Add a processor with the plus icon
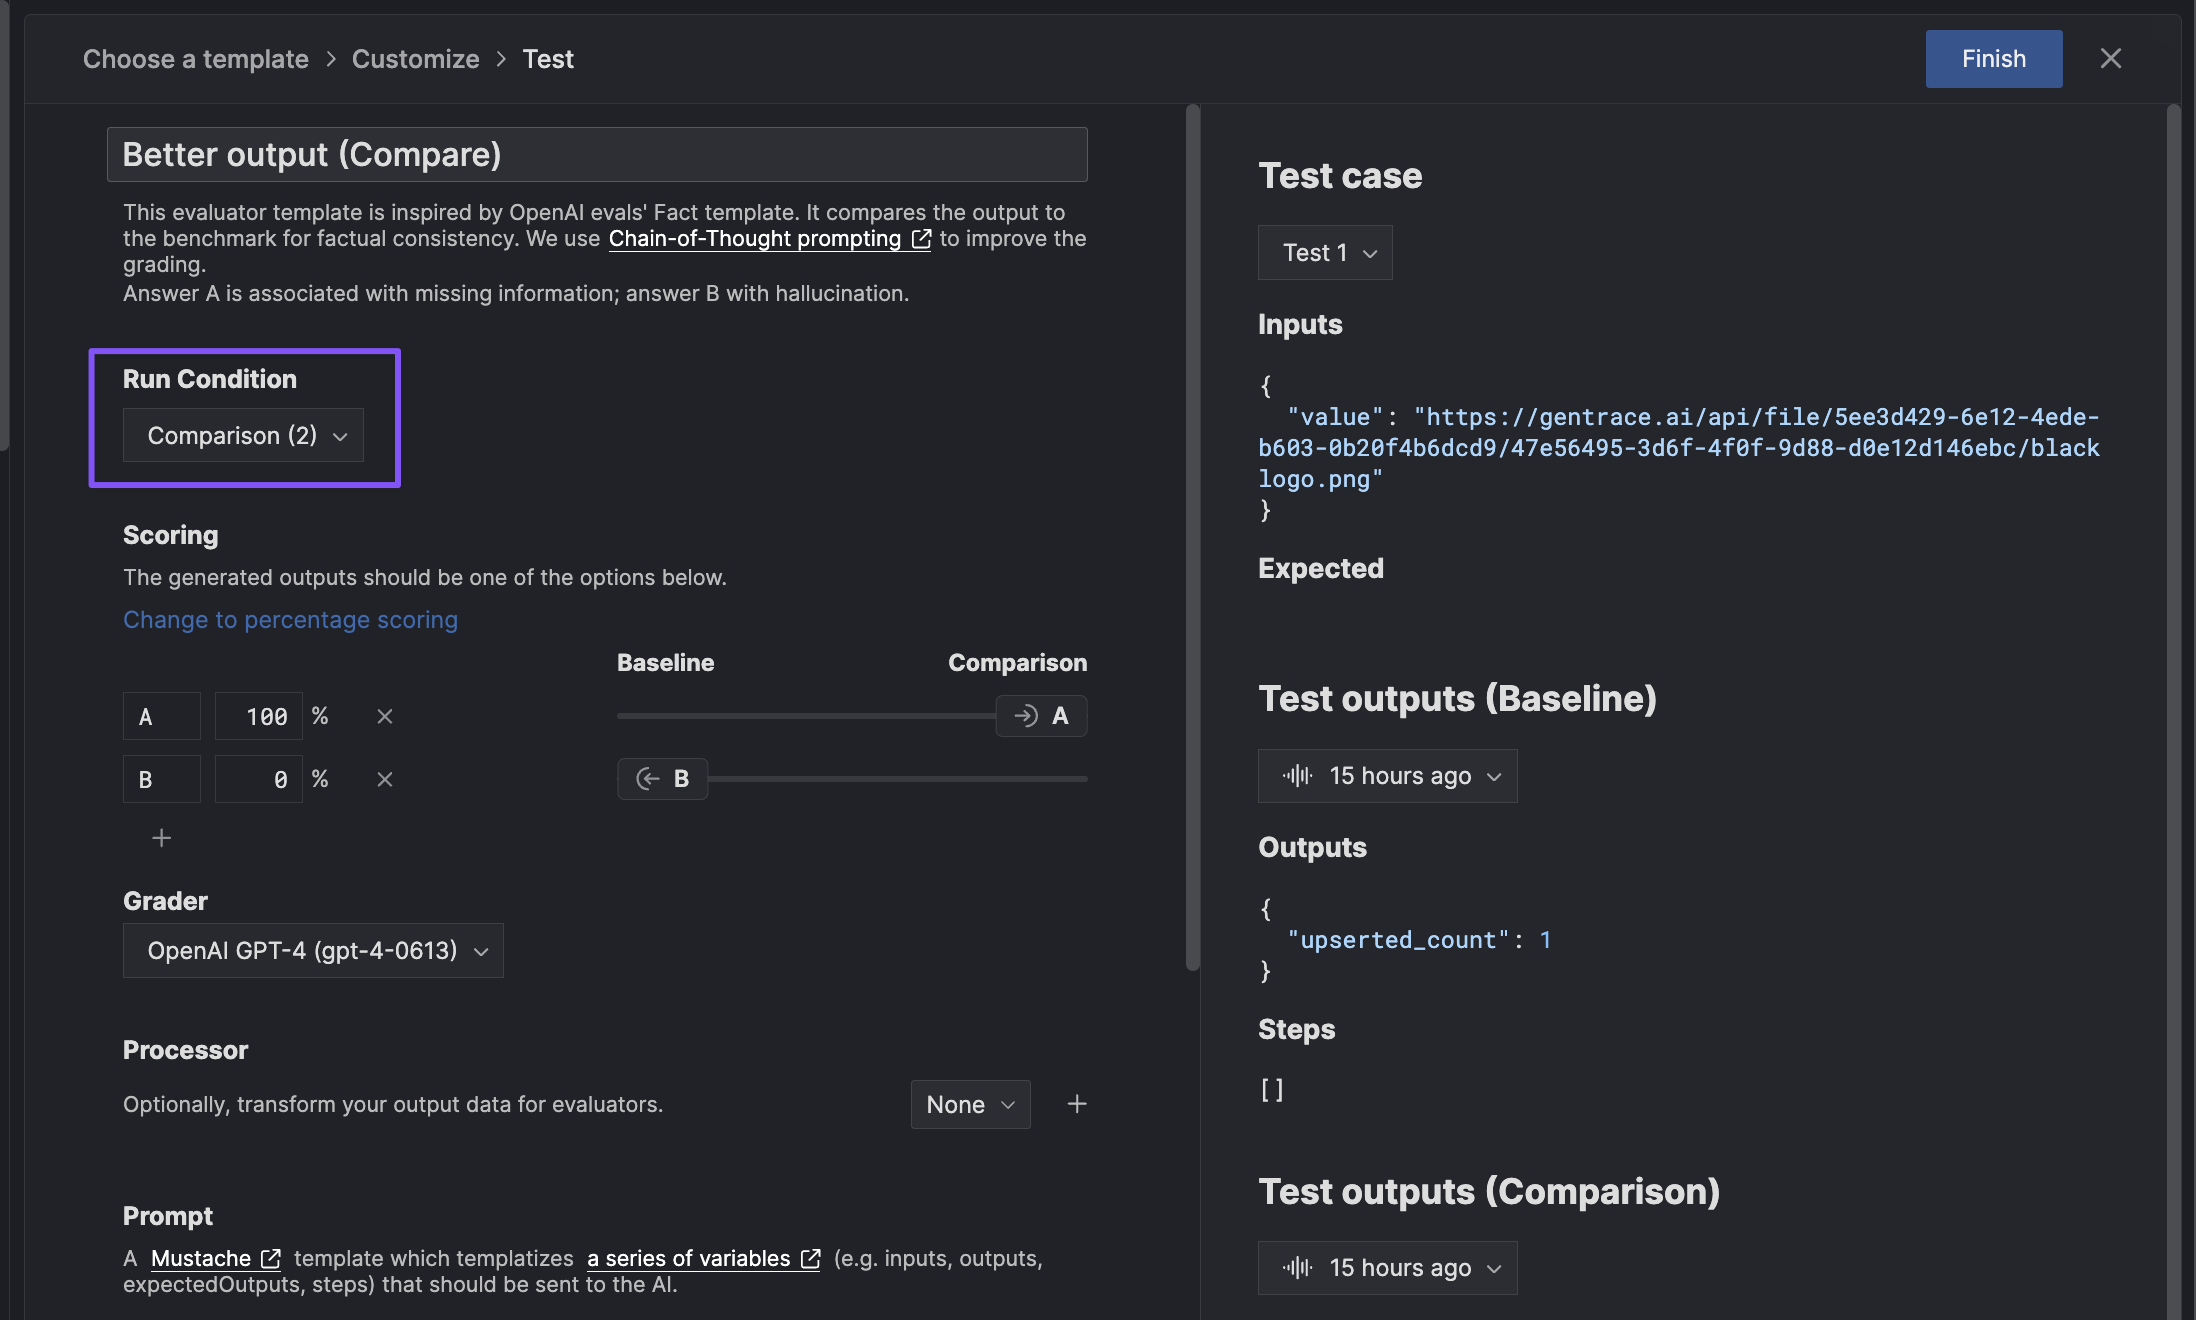The width and height of the screenshot is (2196, 1320). click(x=1077, y=1104)
